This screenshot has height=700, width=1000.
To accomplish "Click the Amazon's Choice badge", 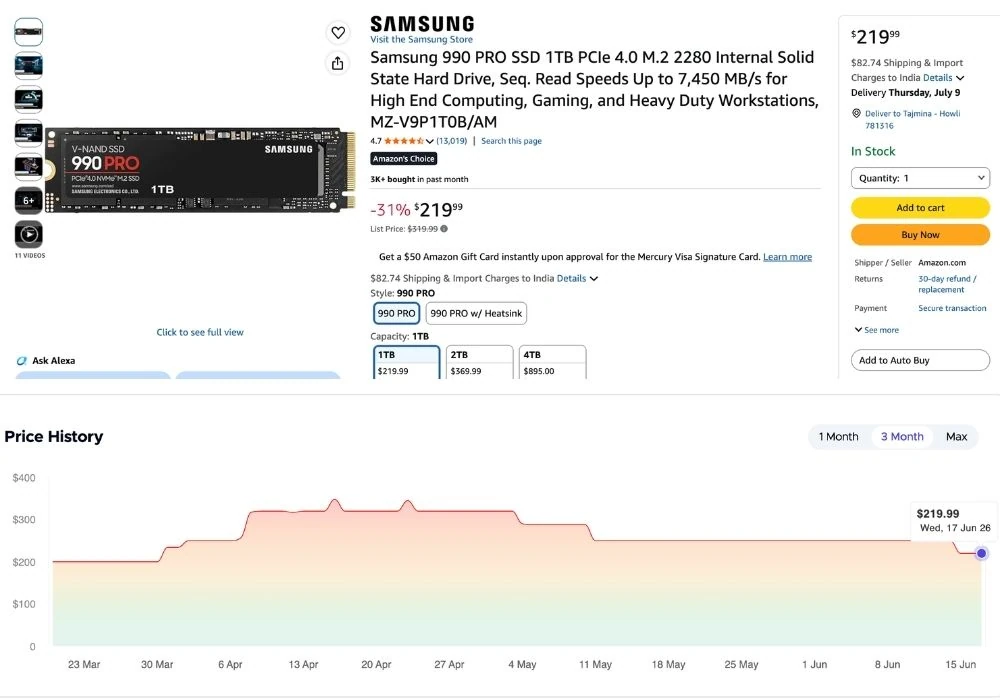I will 404,159.
